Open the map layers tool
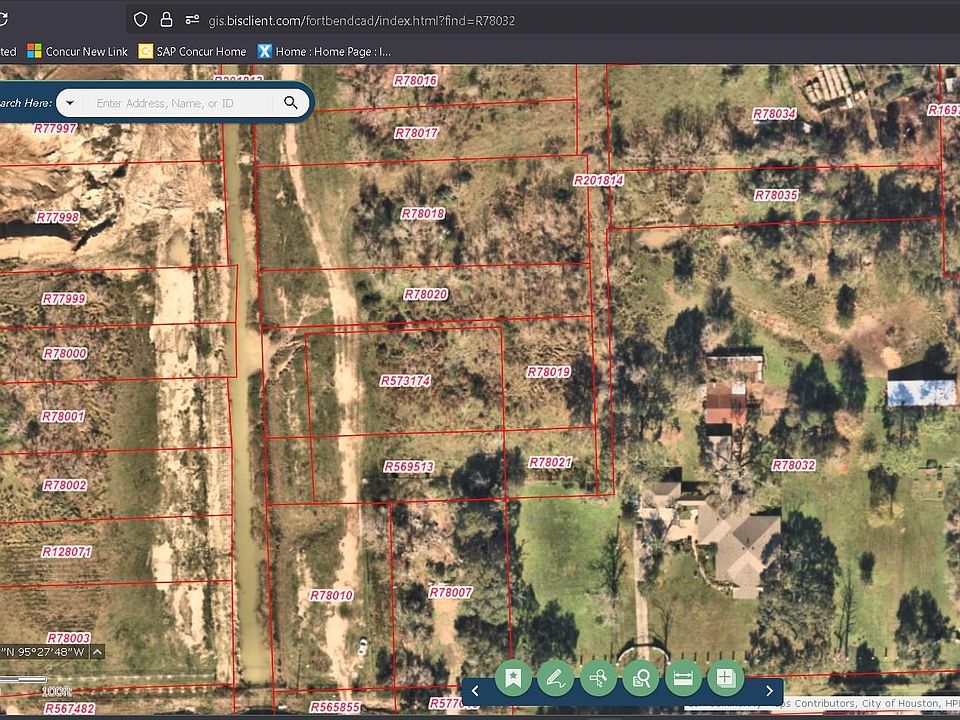960x720 pixels. tap(726, 679)
